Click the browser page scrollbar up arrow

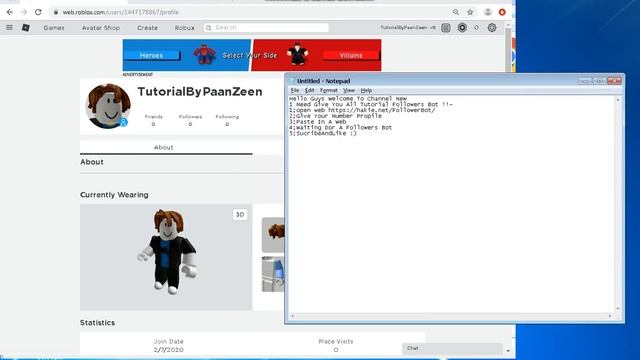pos(508,25)
